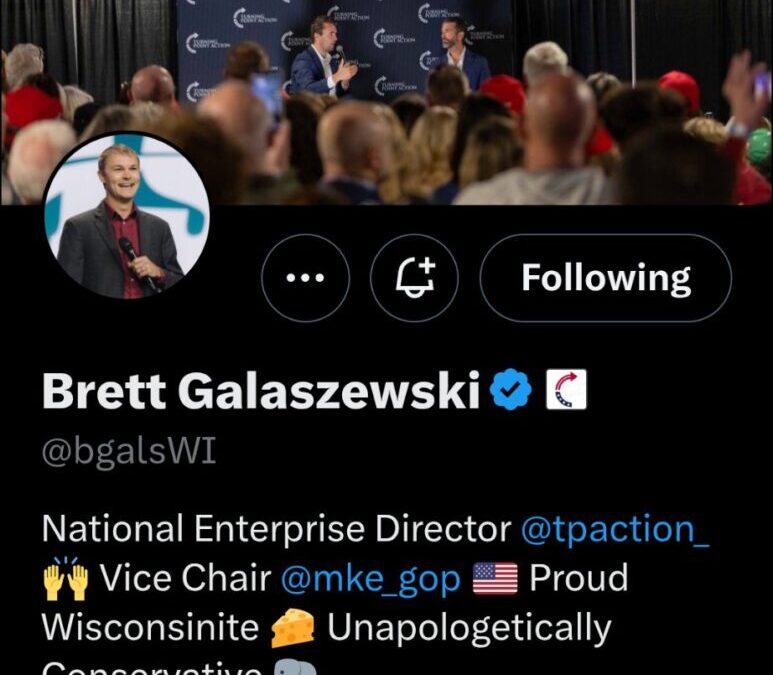Turn on post notifications with bell icon
Viewport: 773px width, 675px height.
414,278
